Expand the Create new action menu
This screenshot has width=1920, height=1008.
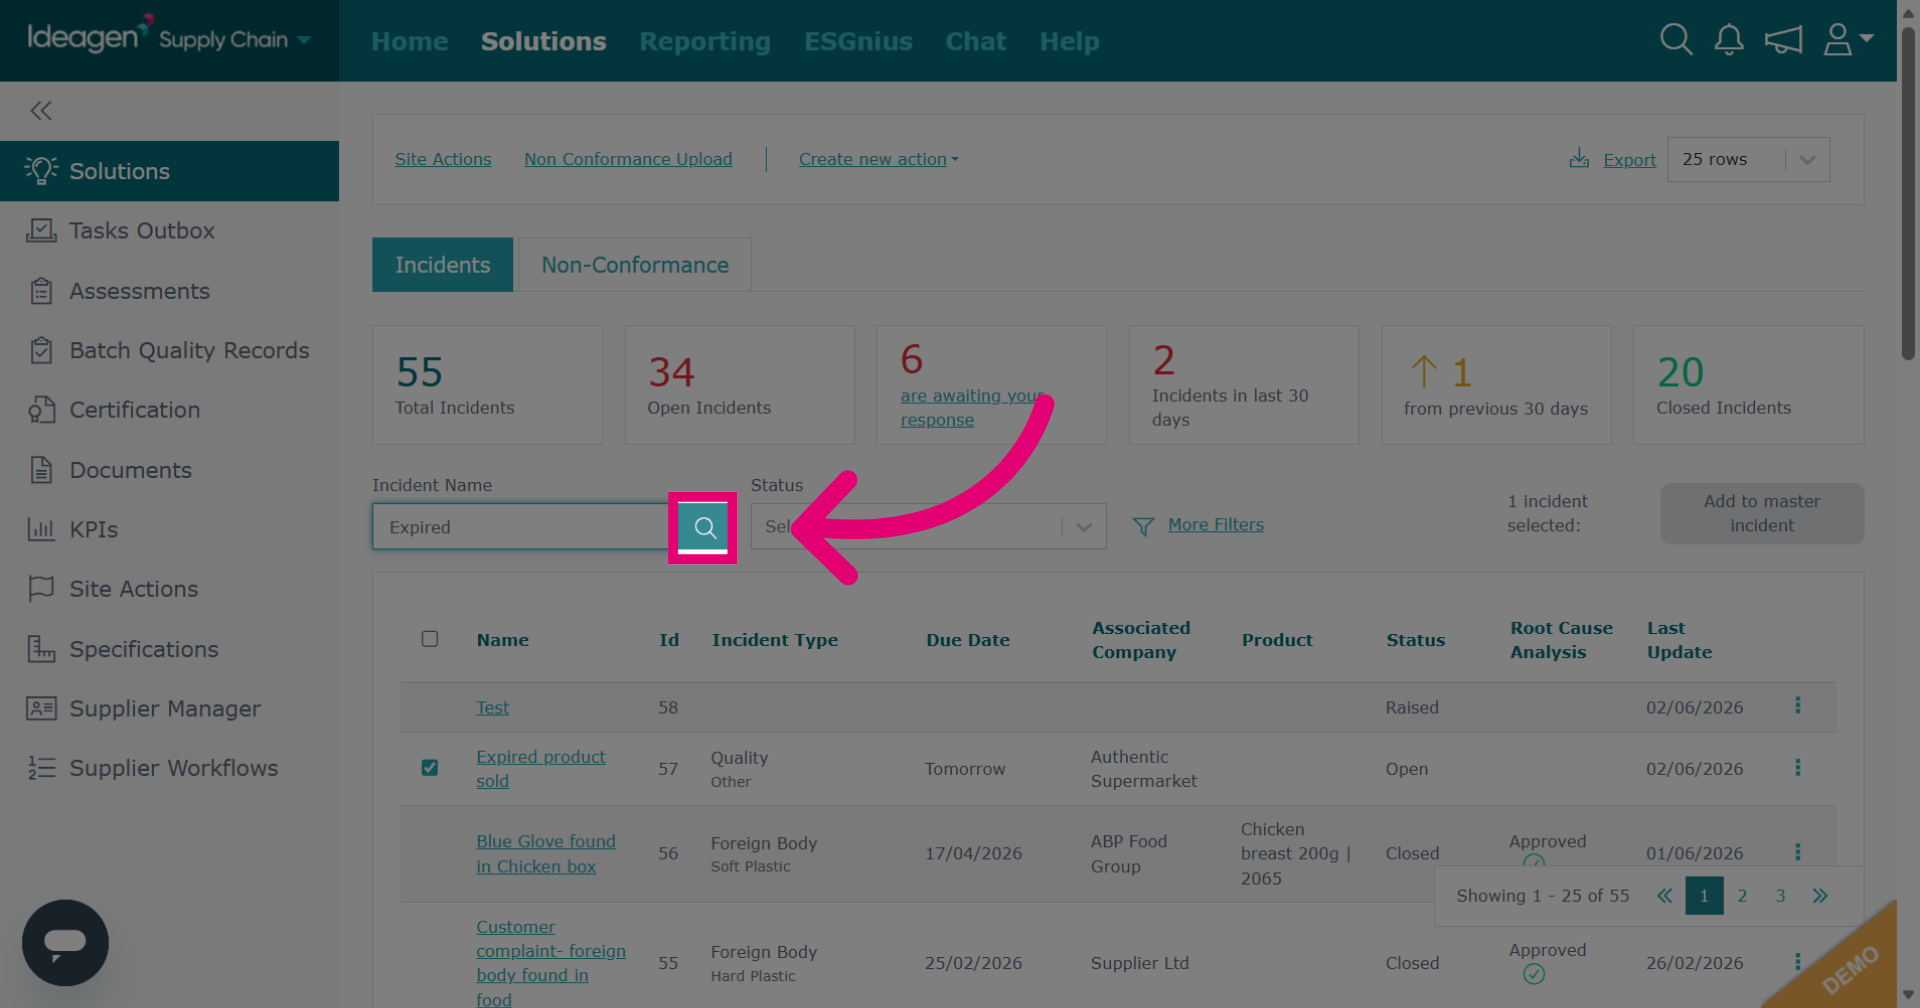878,159
